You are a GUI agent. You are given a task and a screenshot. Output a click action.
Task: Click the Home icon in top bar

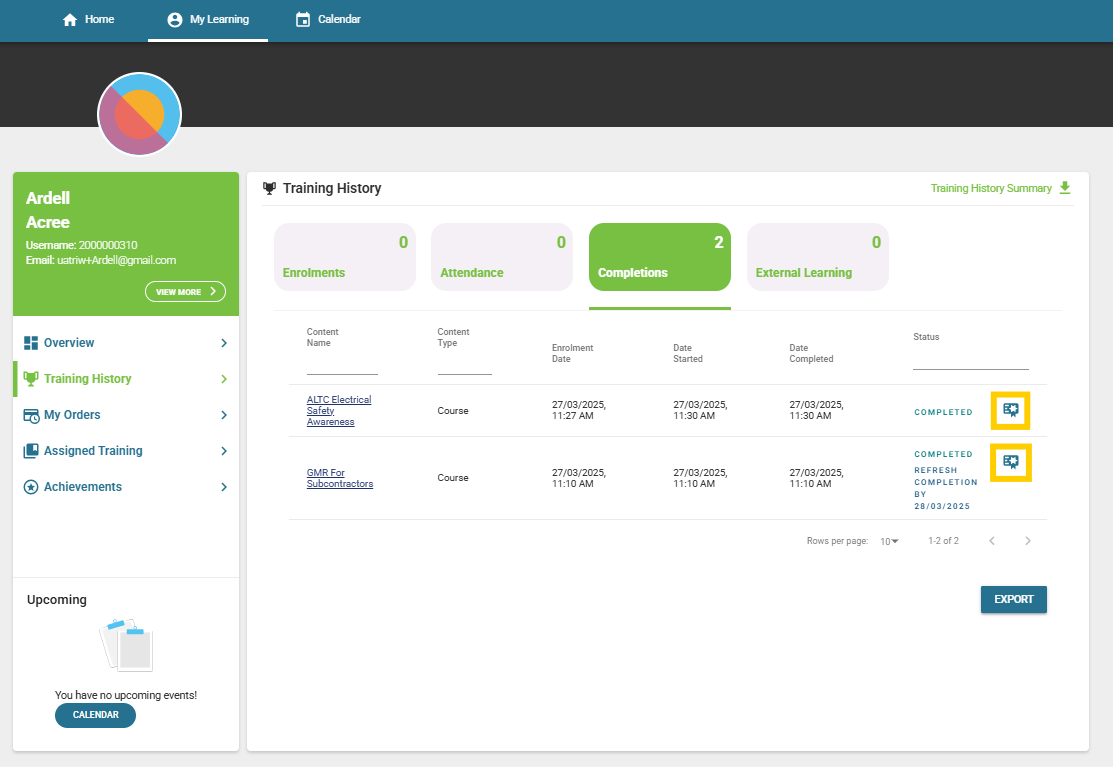[70, 20]
